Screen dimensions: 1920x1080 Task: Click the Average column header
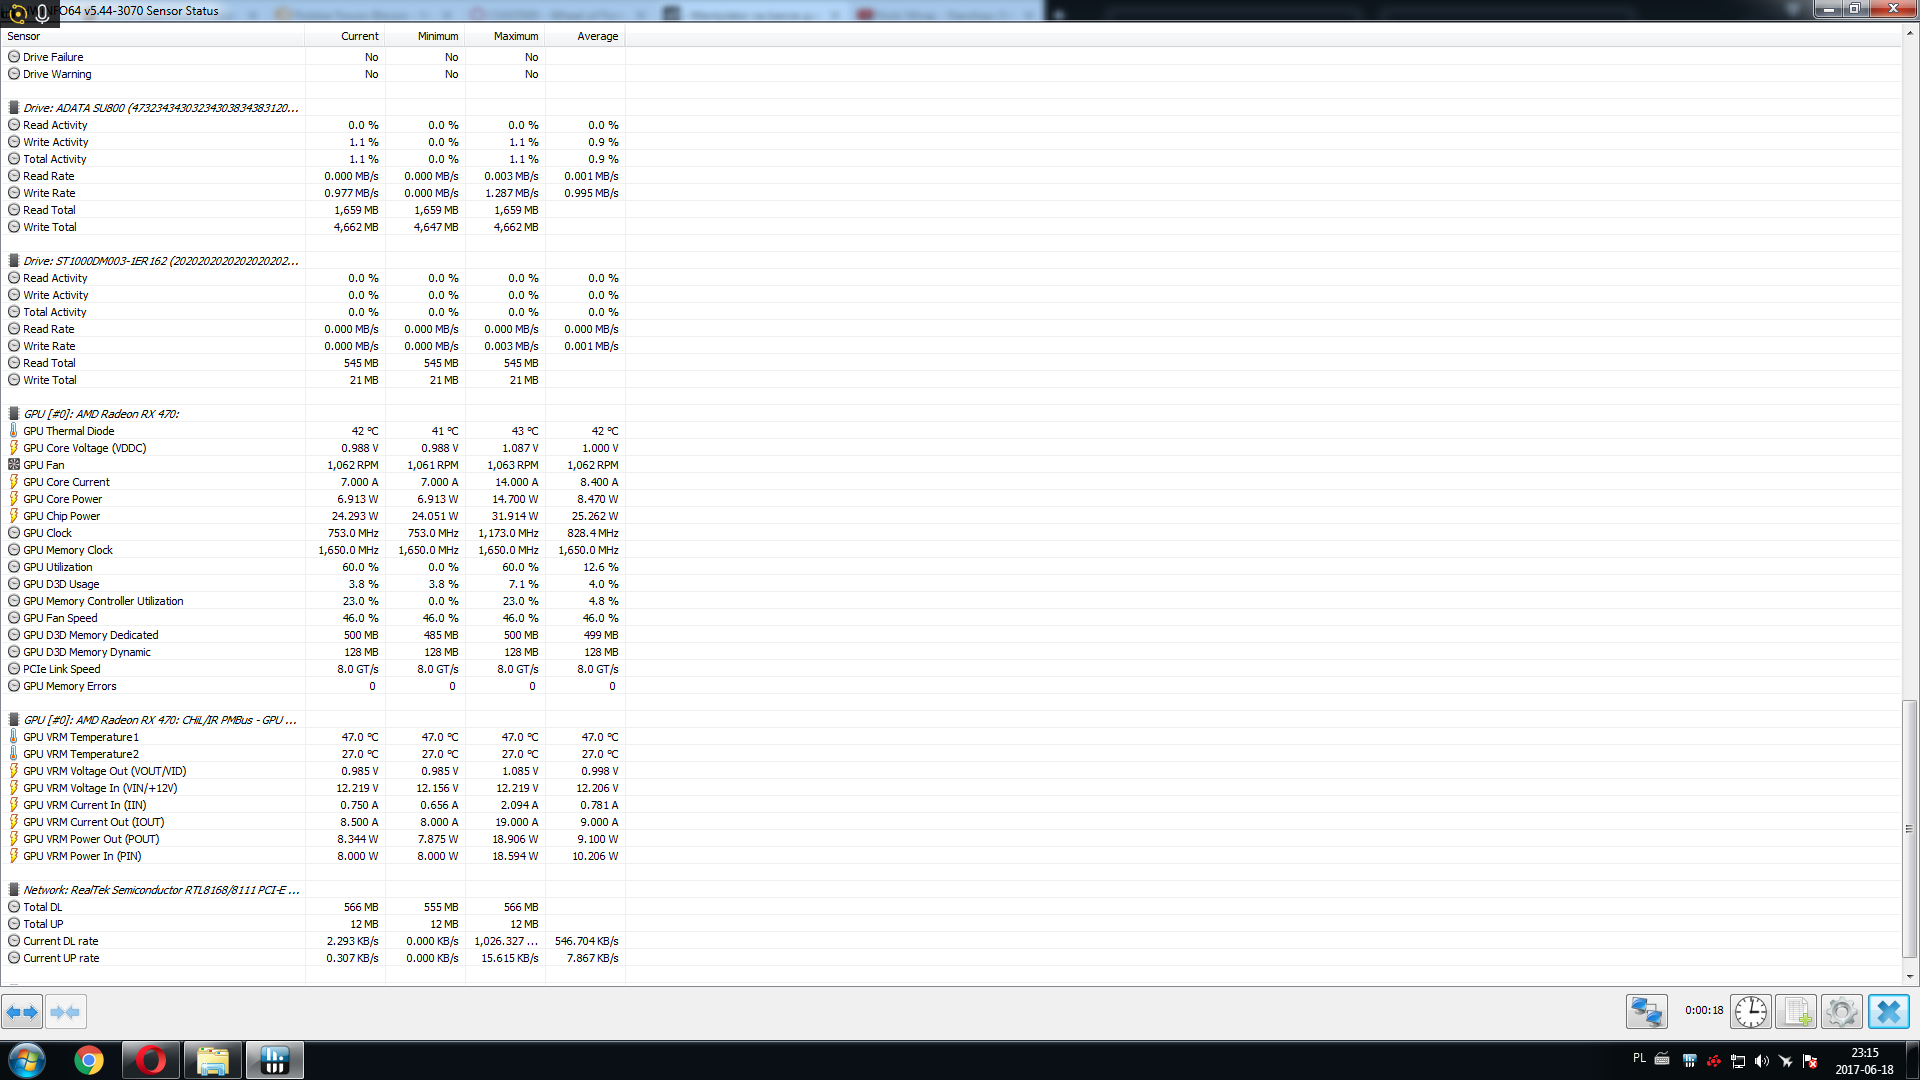click(x=585, y=36)
